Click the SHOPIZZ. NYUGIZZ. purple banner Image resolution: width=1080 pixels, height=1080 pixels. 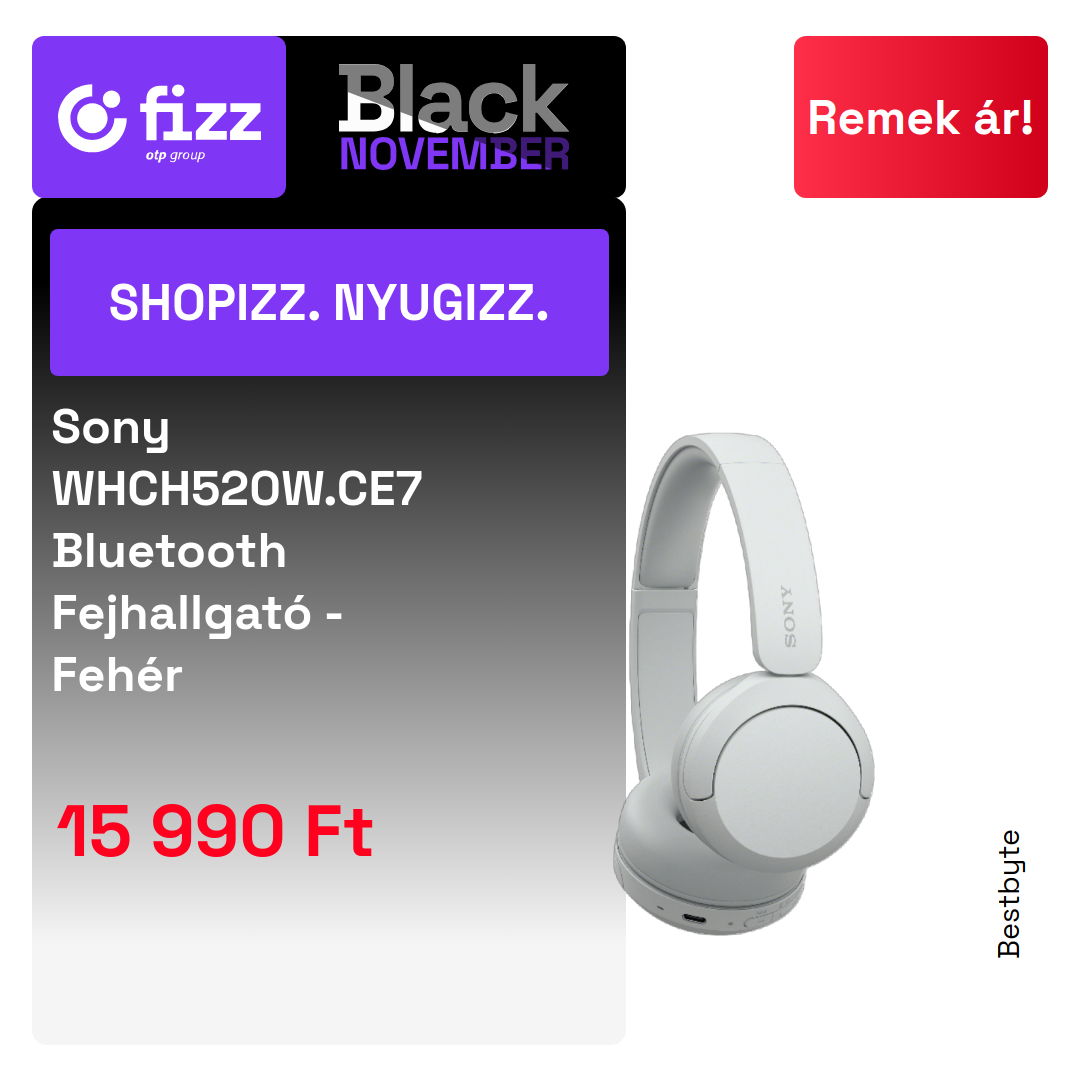329,302
